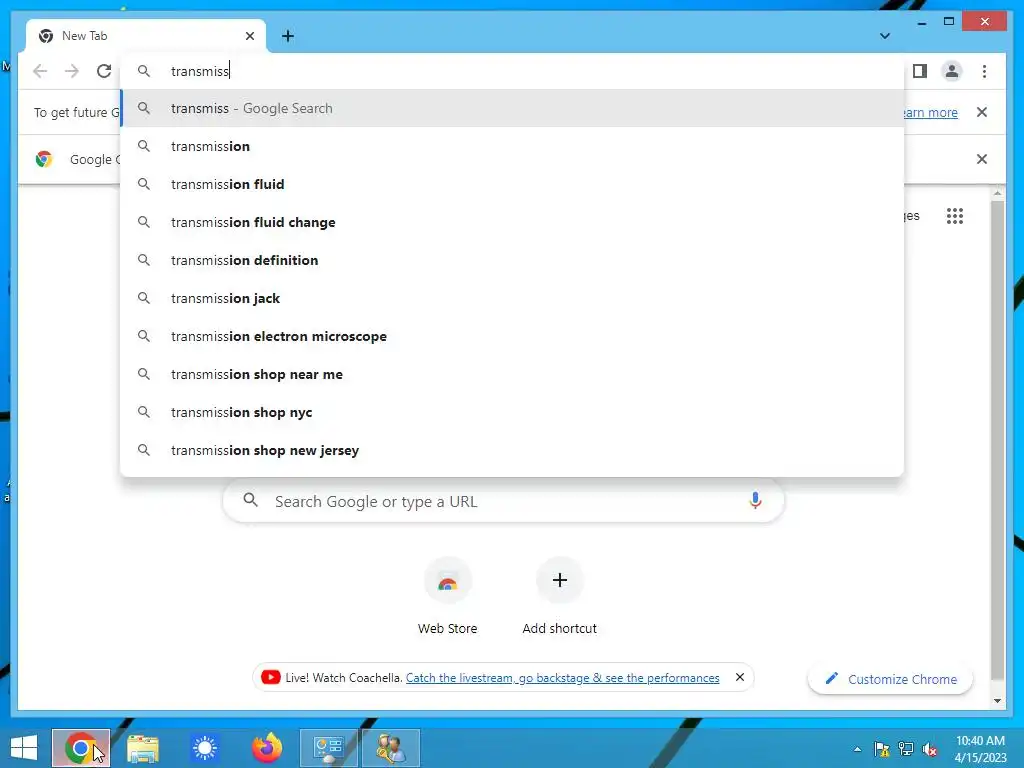The height and width of the screenshot is (768, 1024).
Task: Open Chrome's three-dot menu
Action: point(984,71)
